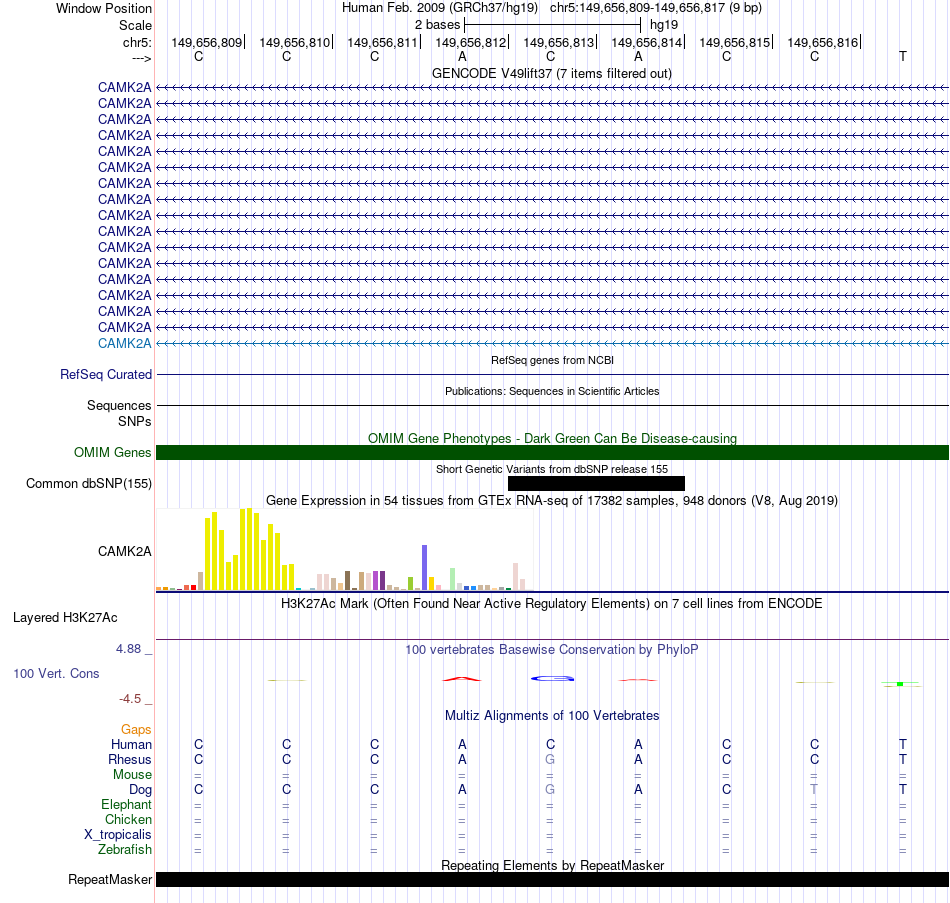Click the Human Feb. 2009 (GRCh37/hg19) title

pos(440,8)
